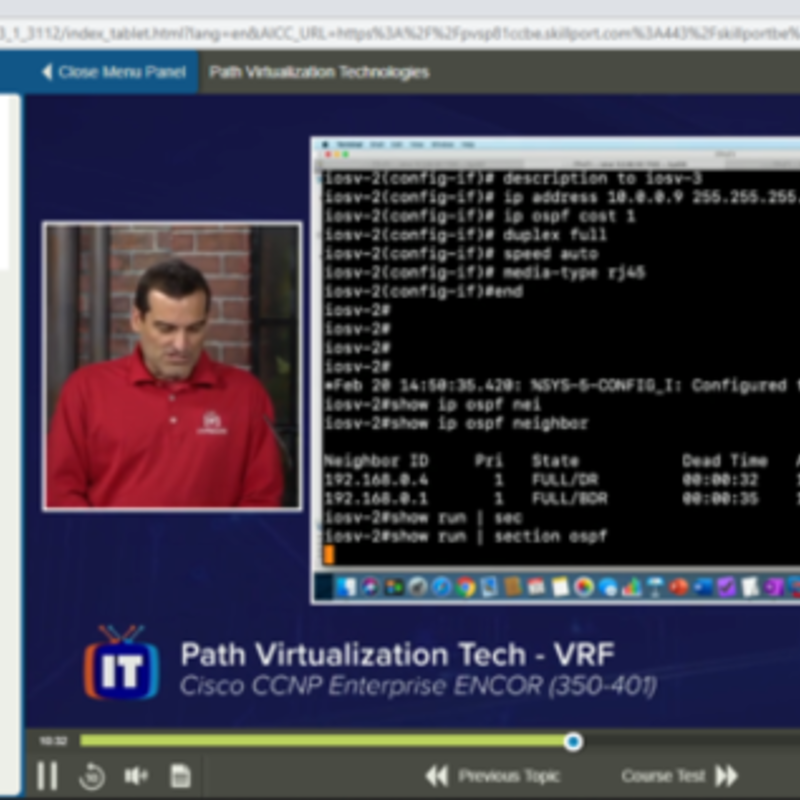This screenshot has width=800, height=800.
Task: Click the "ip ospf cost 1" line
Action: (480, 216)
